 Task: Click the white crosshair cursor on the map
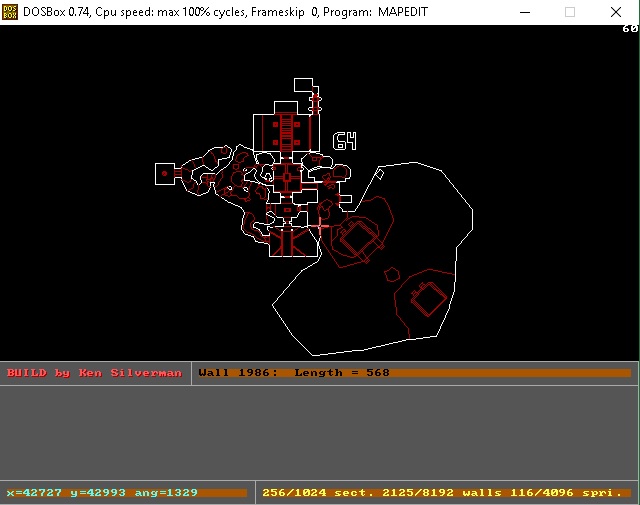[322, 227]
